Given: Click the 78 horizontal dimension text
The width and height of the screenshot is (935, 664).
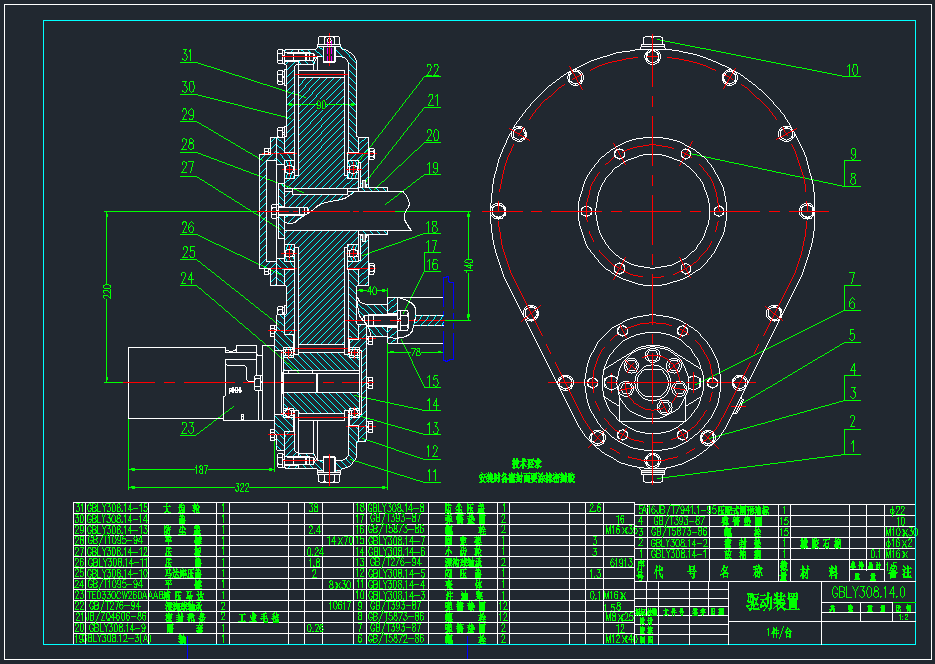Looking at the screenshot, I should pos(416,353).
